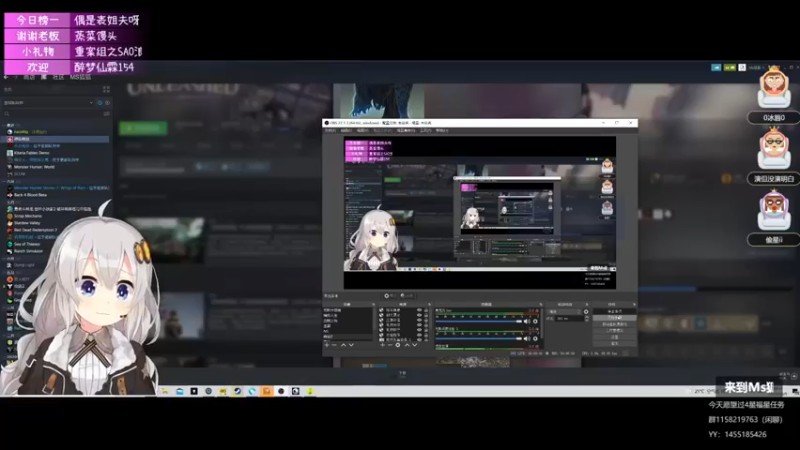This screenshot has width=800, height=450.
Task: Pop out OBS audio mixer dock header icon
Action: click(541, 305)
